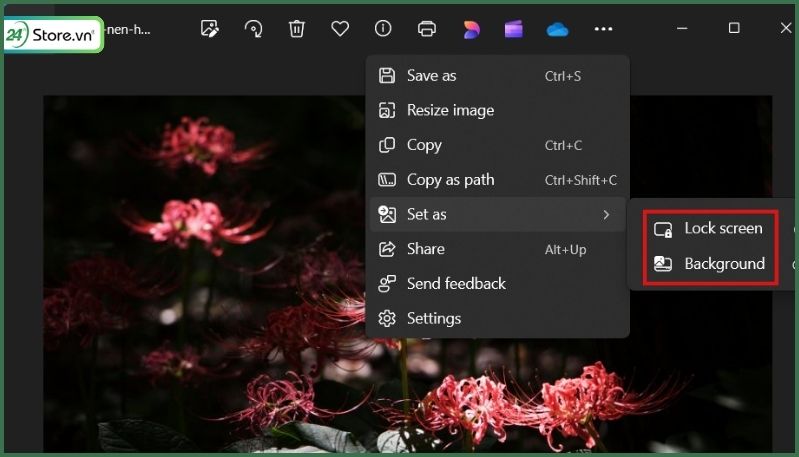Set image as desktop Background
The width and height of the screenshot is (799, 457).
pyautogui.click(x=723, y=264)
